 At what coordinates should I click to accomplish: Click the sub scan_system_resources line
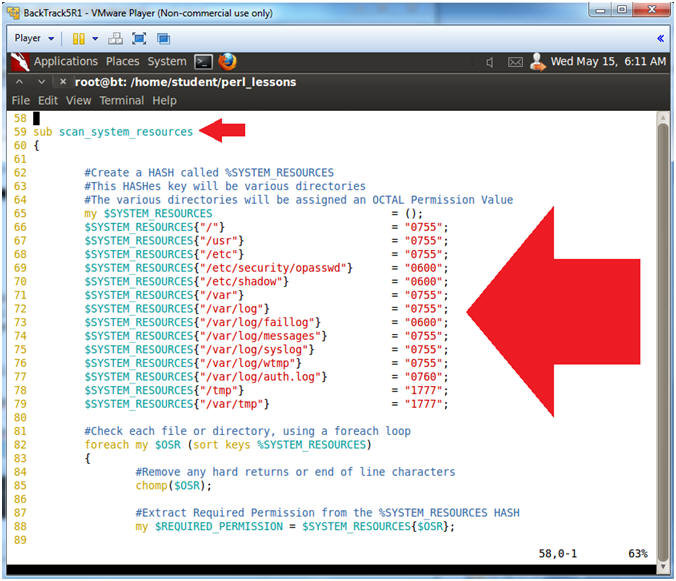[113, 132]
